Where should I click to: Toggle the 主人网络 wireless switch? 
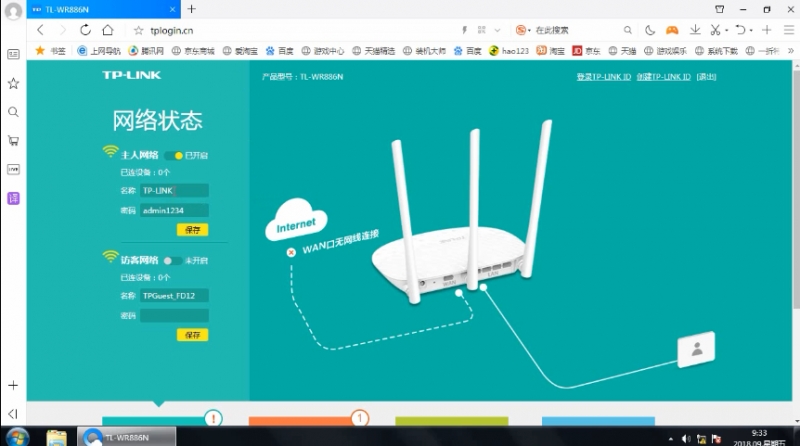pos(173,155)
